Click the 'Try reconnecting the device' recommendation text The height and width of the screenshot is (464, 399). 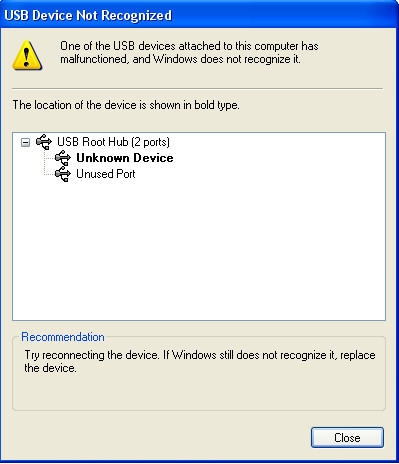pyautogui.click(x=91, y=355)
